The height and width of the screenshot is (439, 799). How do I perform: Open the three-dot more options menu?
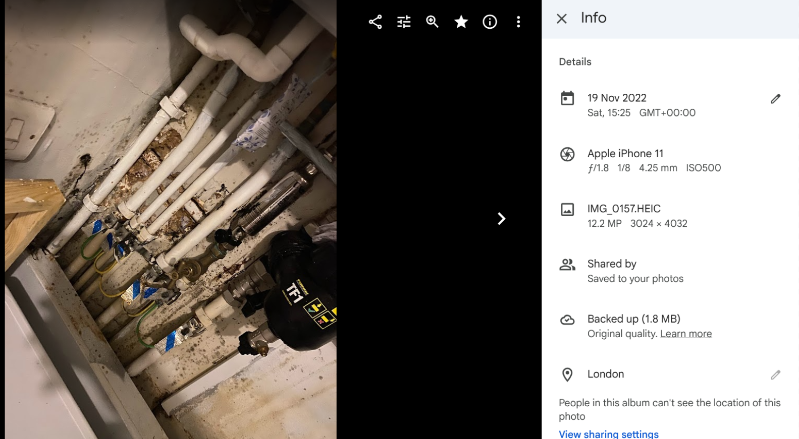[x=518, y=22]
